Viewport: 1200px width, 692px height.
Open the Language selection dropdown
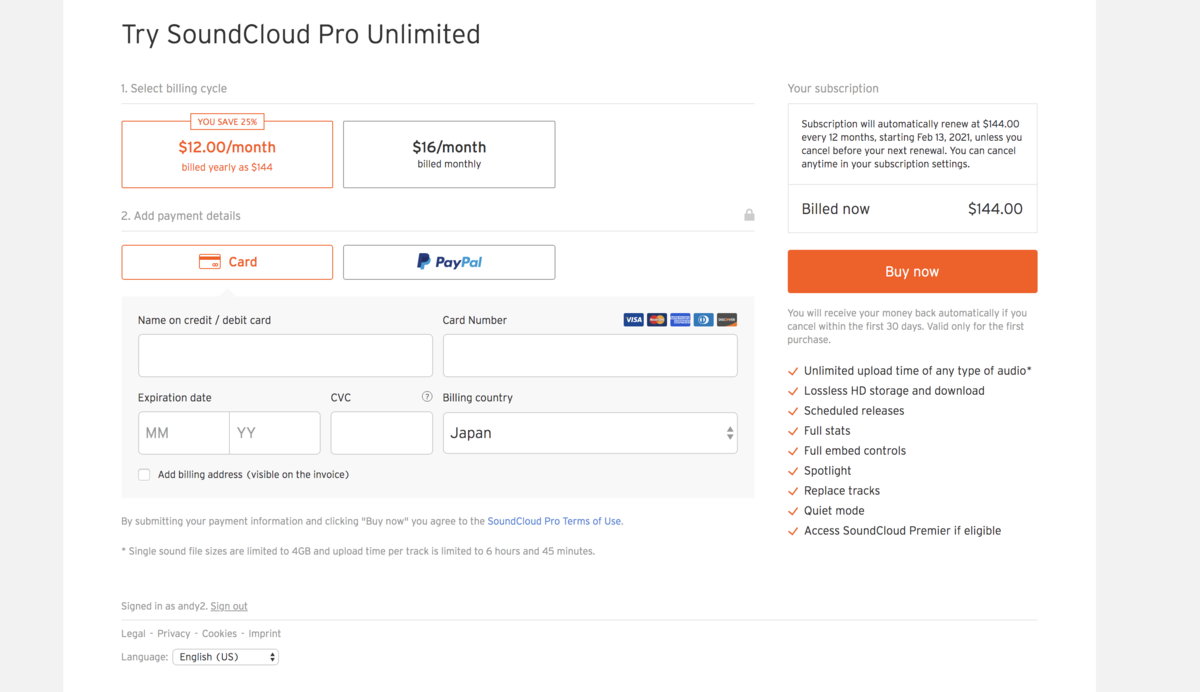coord(225,656)
